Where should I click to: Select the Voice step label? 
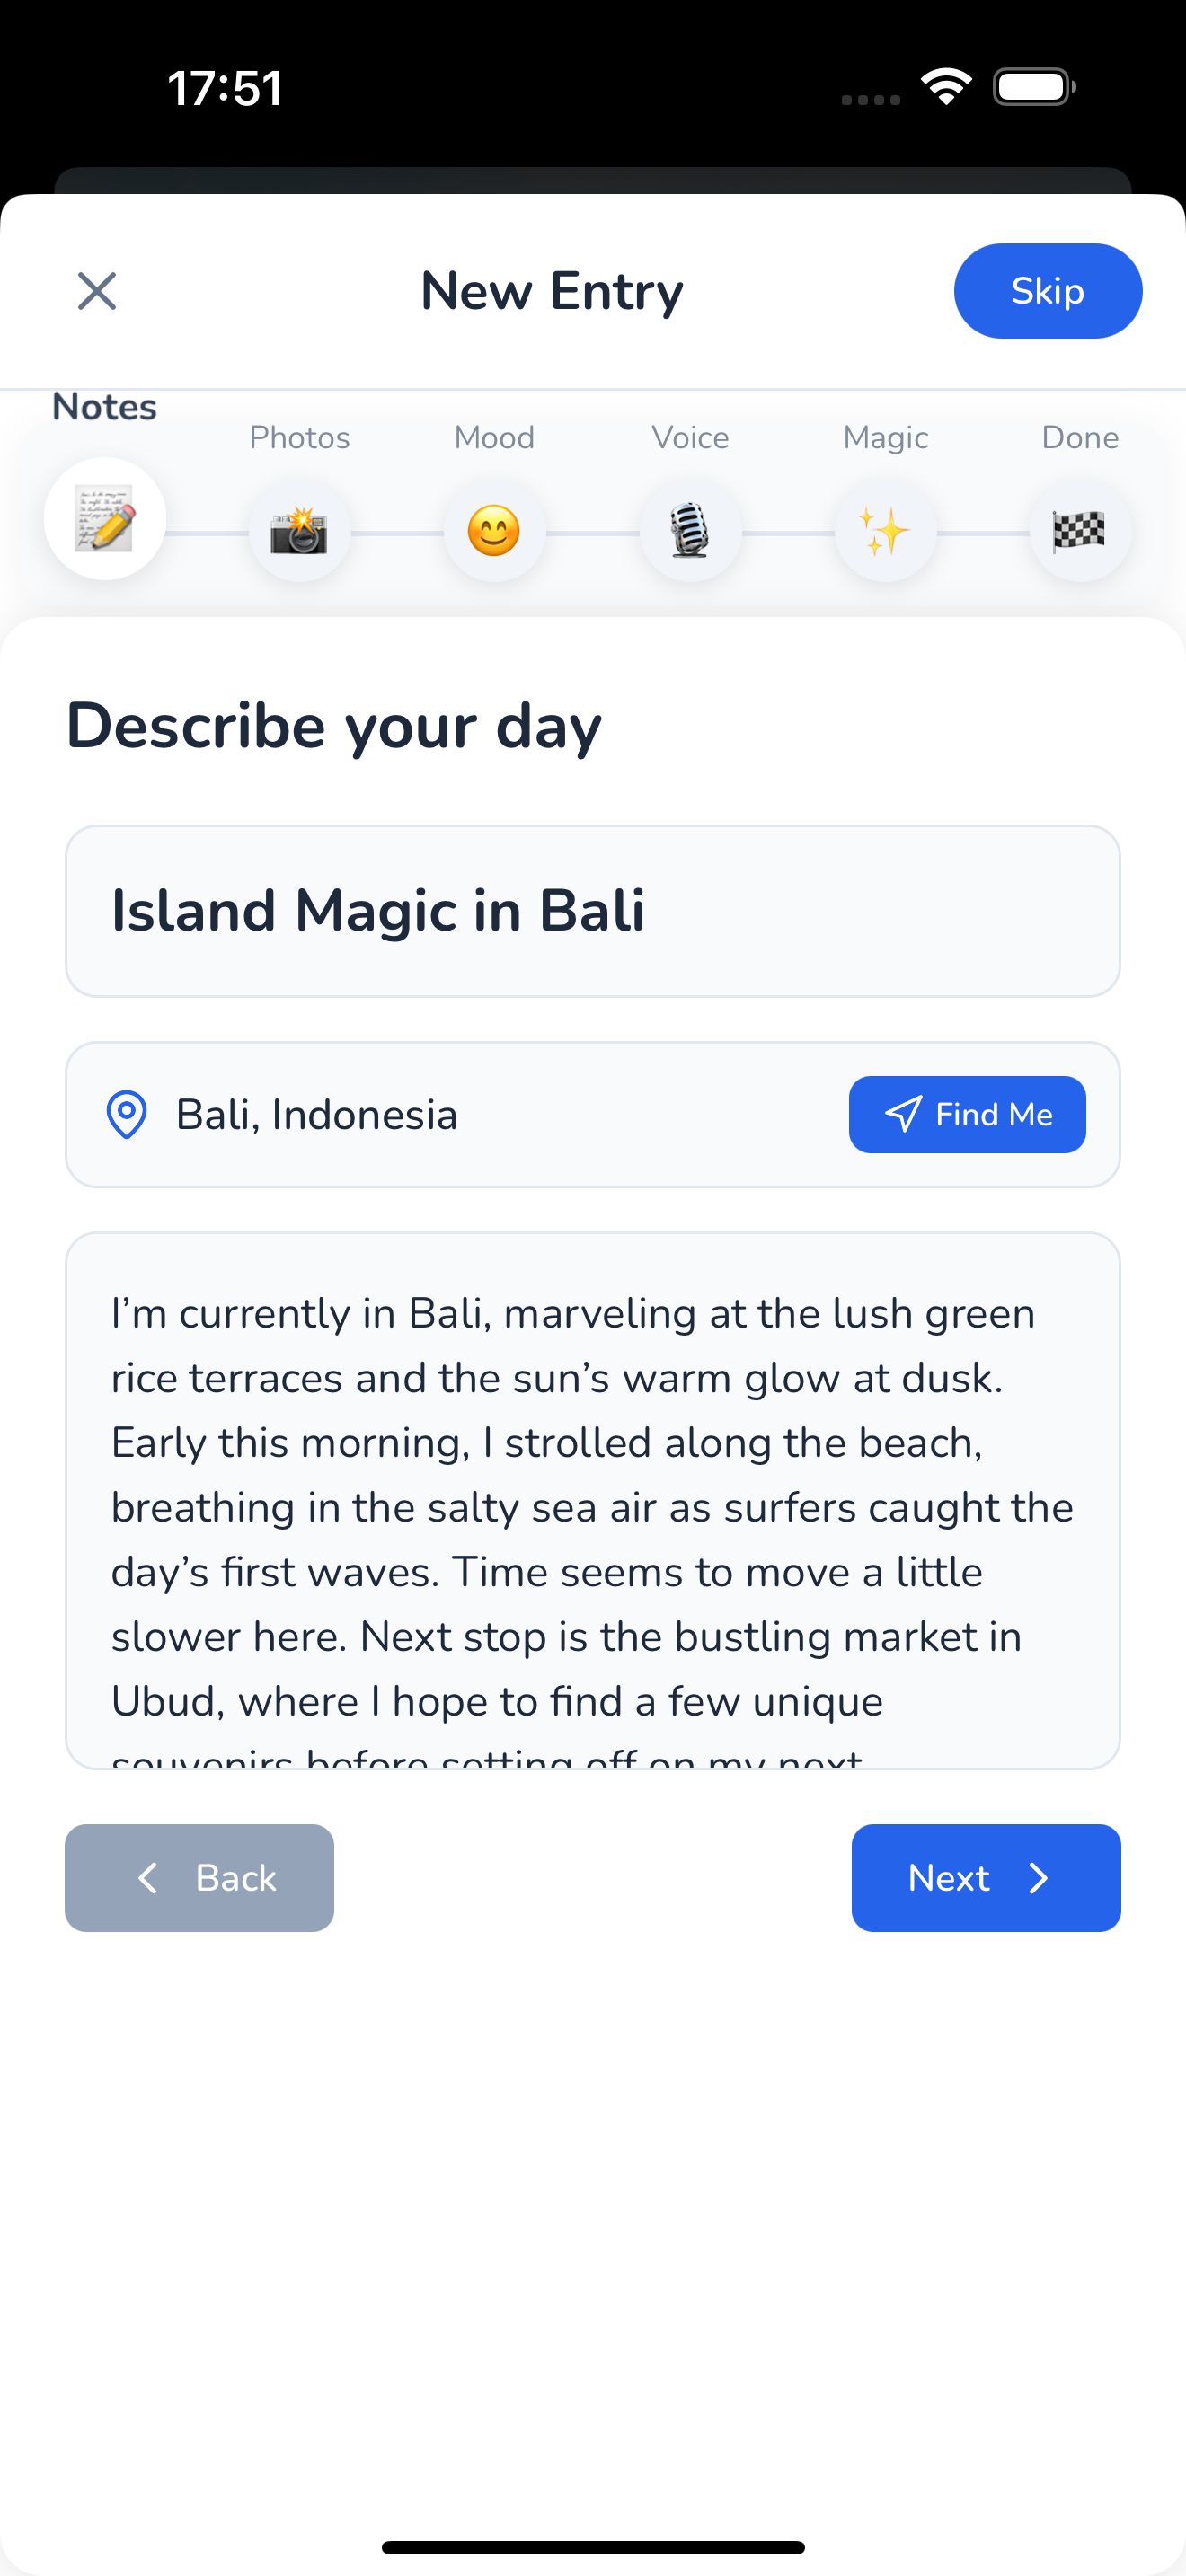(690, 437)
